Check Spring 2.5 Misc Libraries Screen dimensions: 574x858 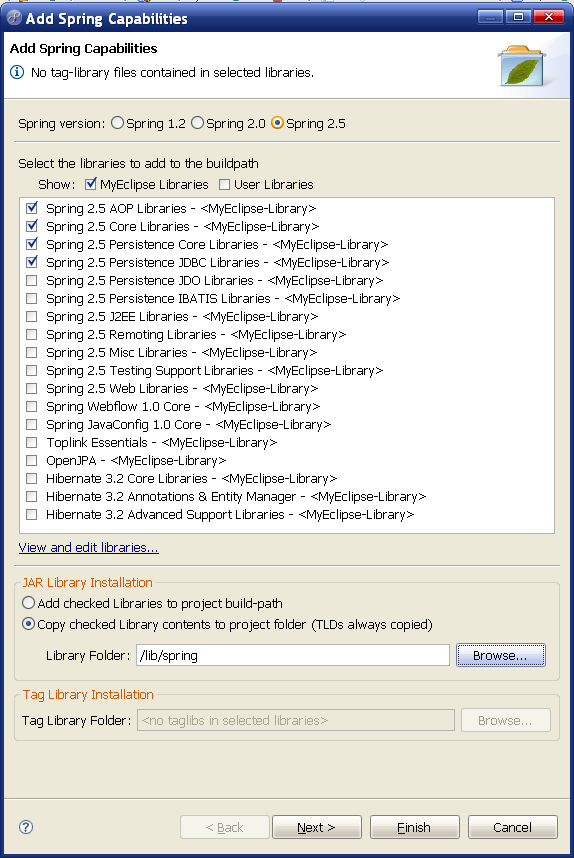coord(32,352)
